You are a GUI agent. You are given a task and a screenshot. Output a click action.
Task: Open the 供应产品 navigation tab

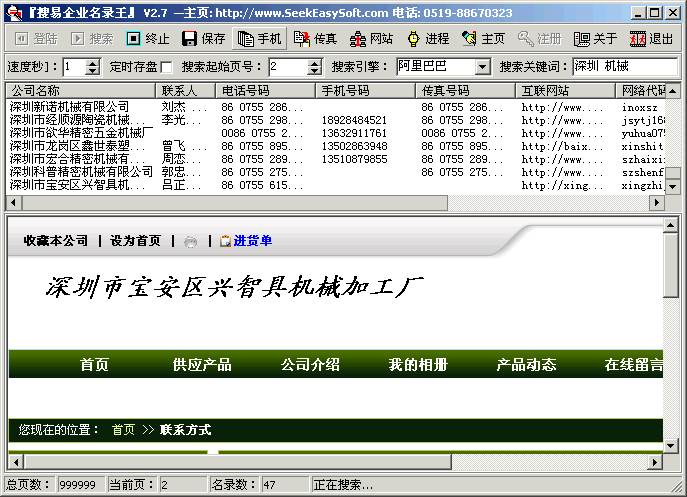(x=202, y=365)
